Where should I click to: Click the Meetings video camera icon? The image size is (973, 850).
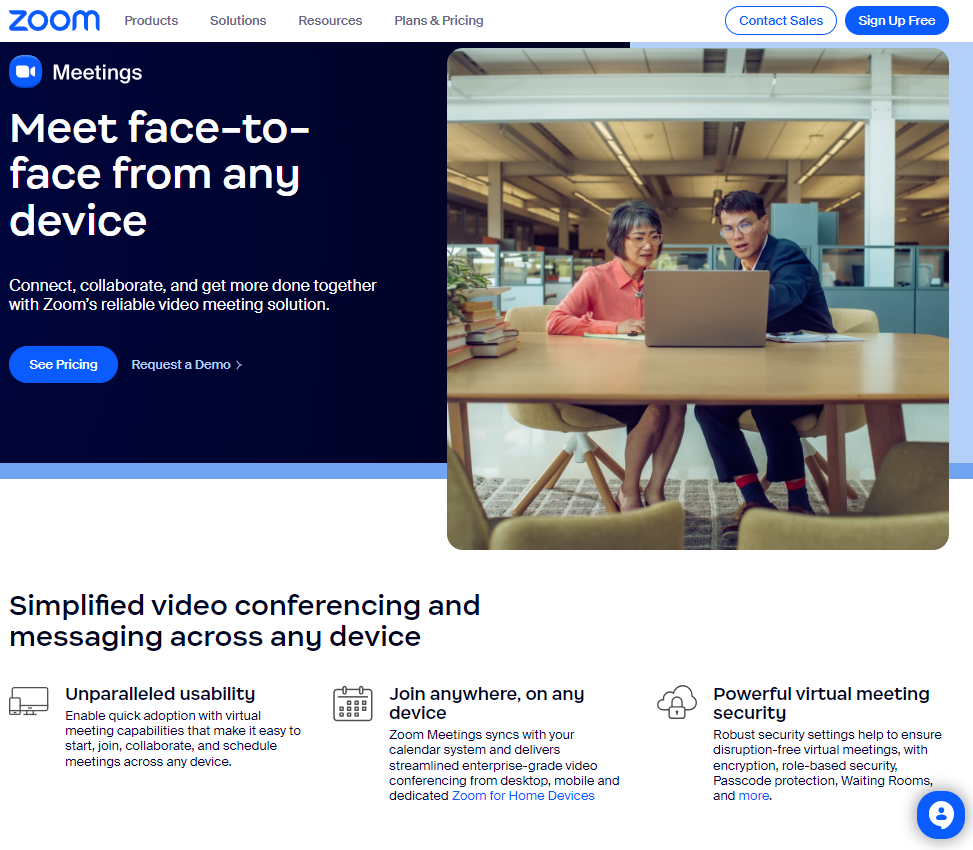point(25,71)
